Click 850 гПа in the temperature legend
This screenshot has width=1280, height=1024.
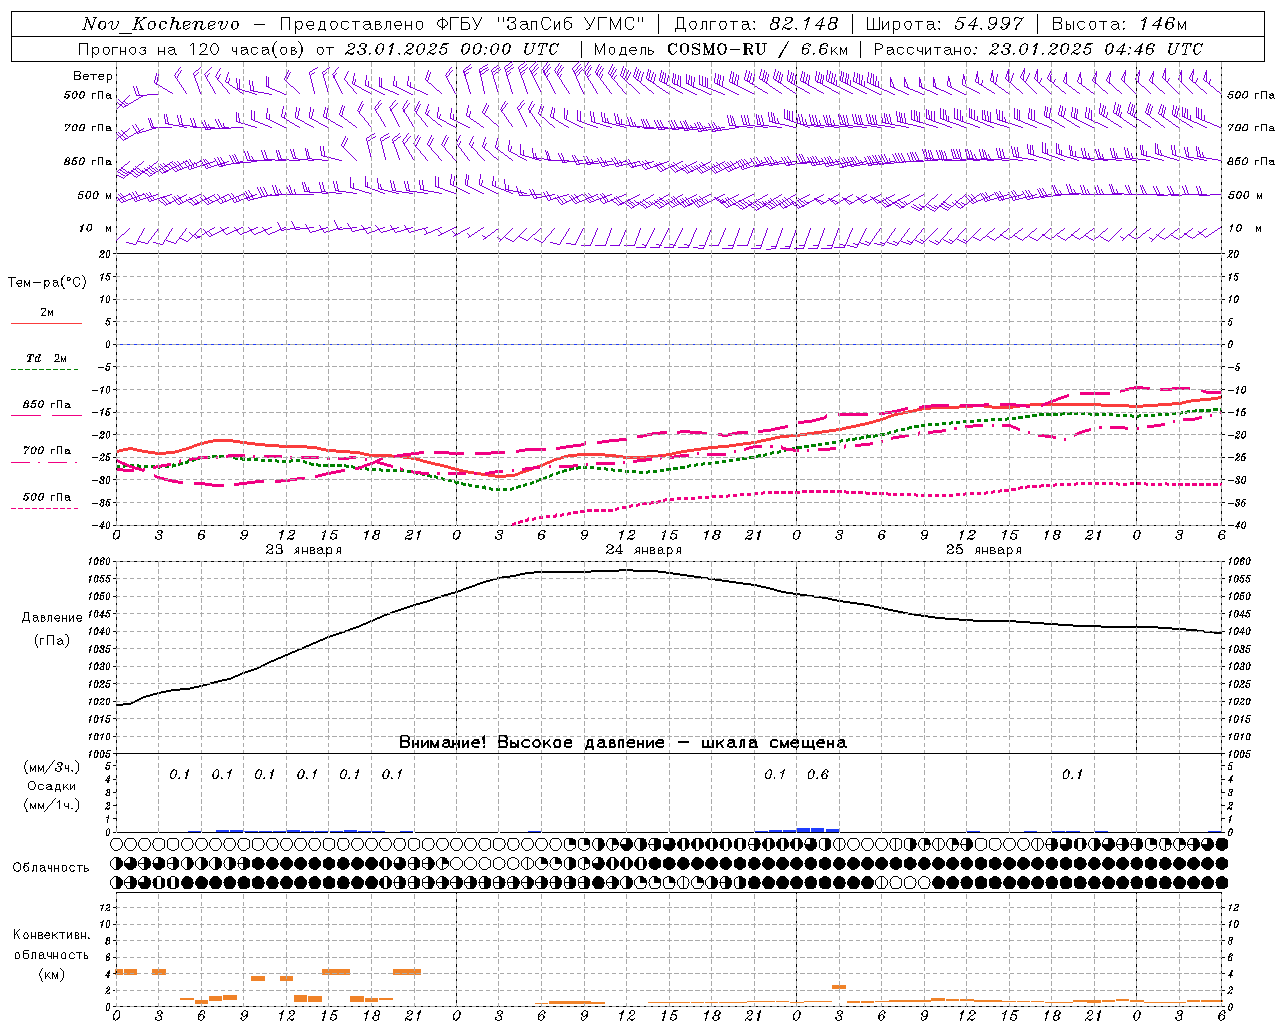[47, 405]
